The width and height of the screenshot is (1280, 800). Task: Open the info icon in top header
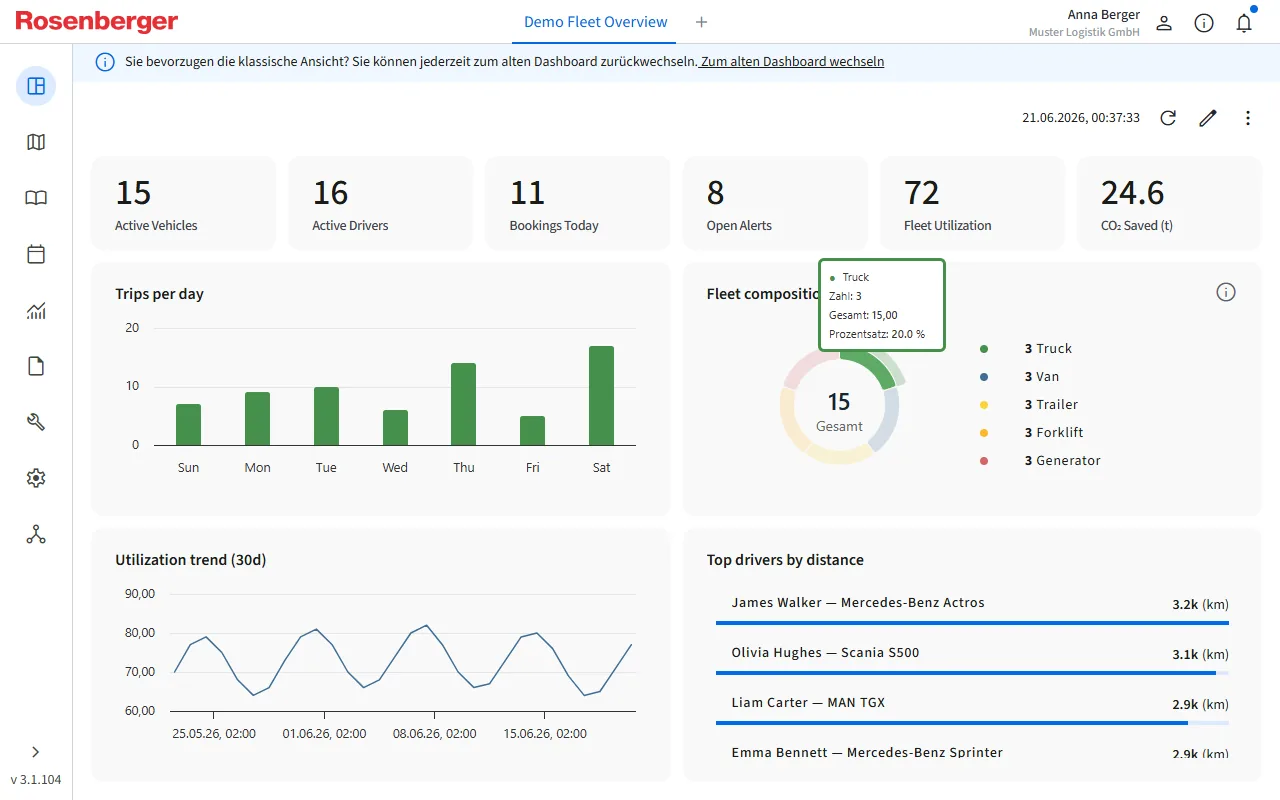point(1204,23)
